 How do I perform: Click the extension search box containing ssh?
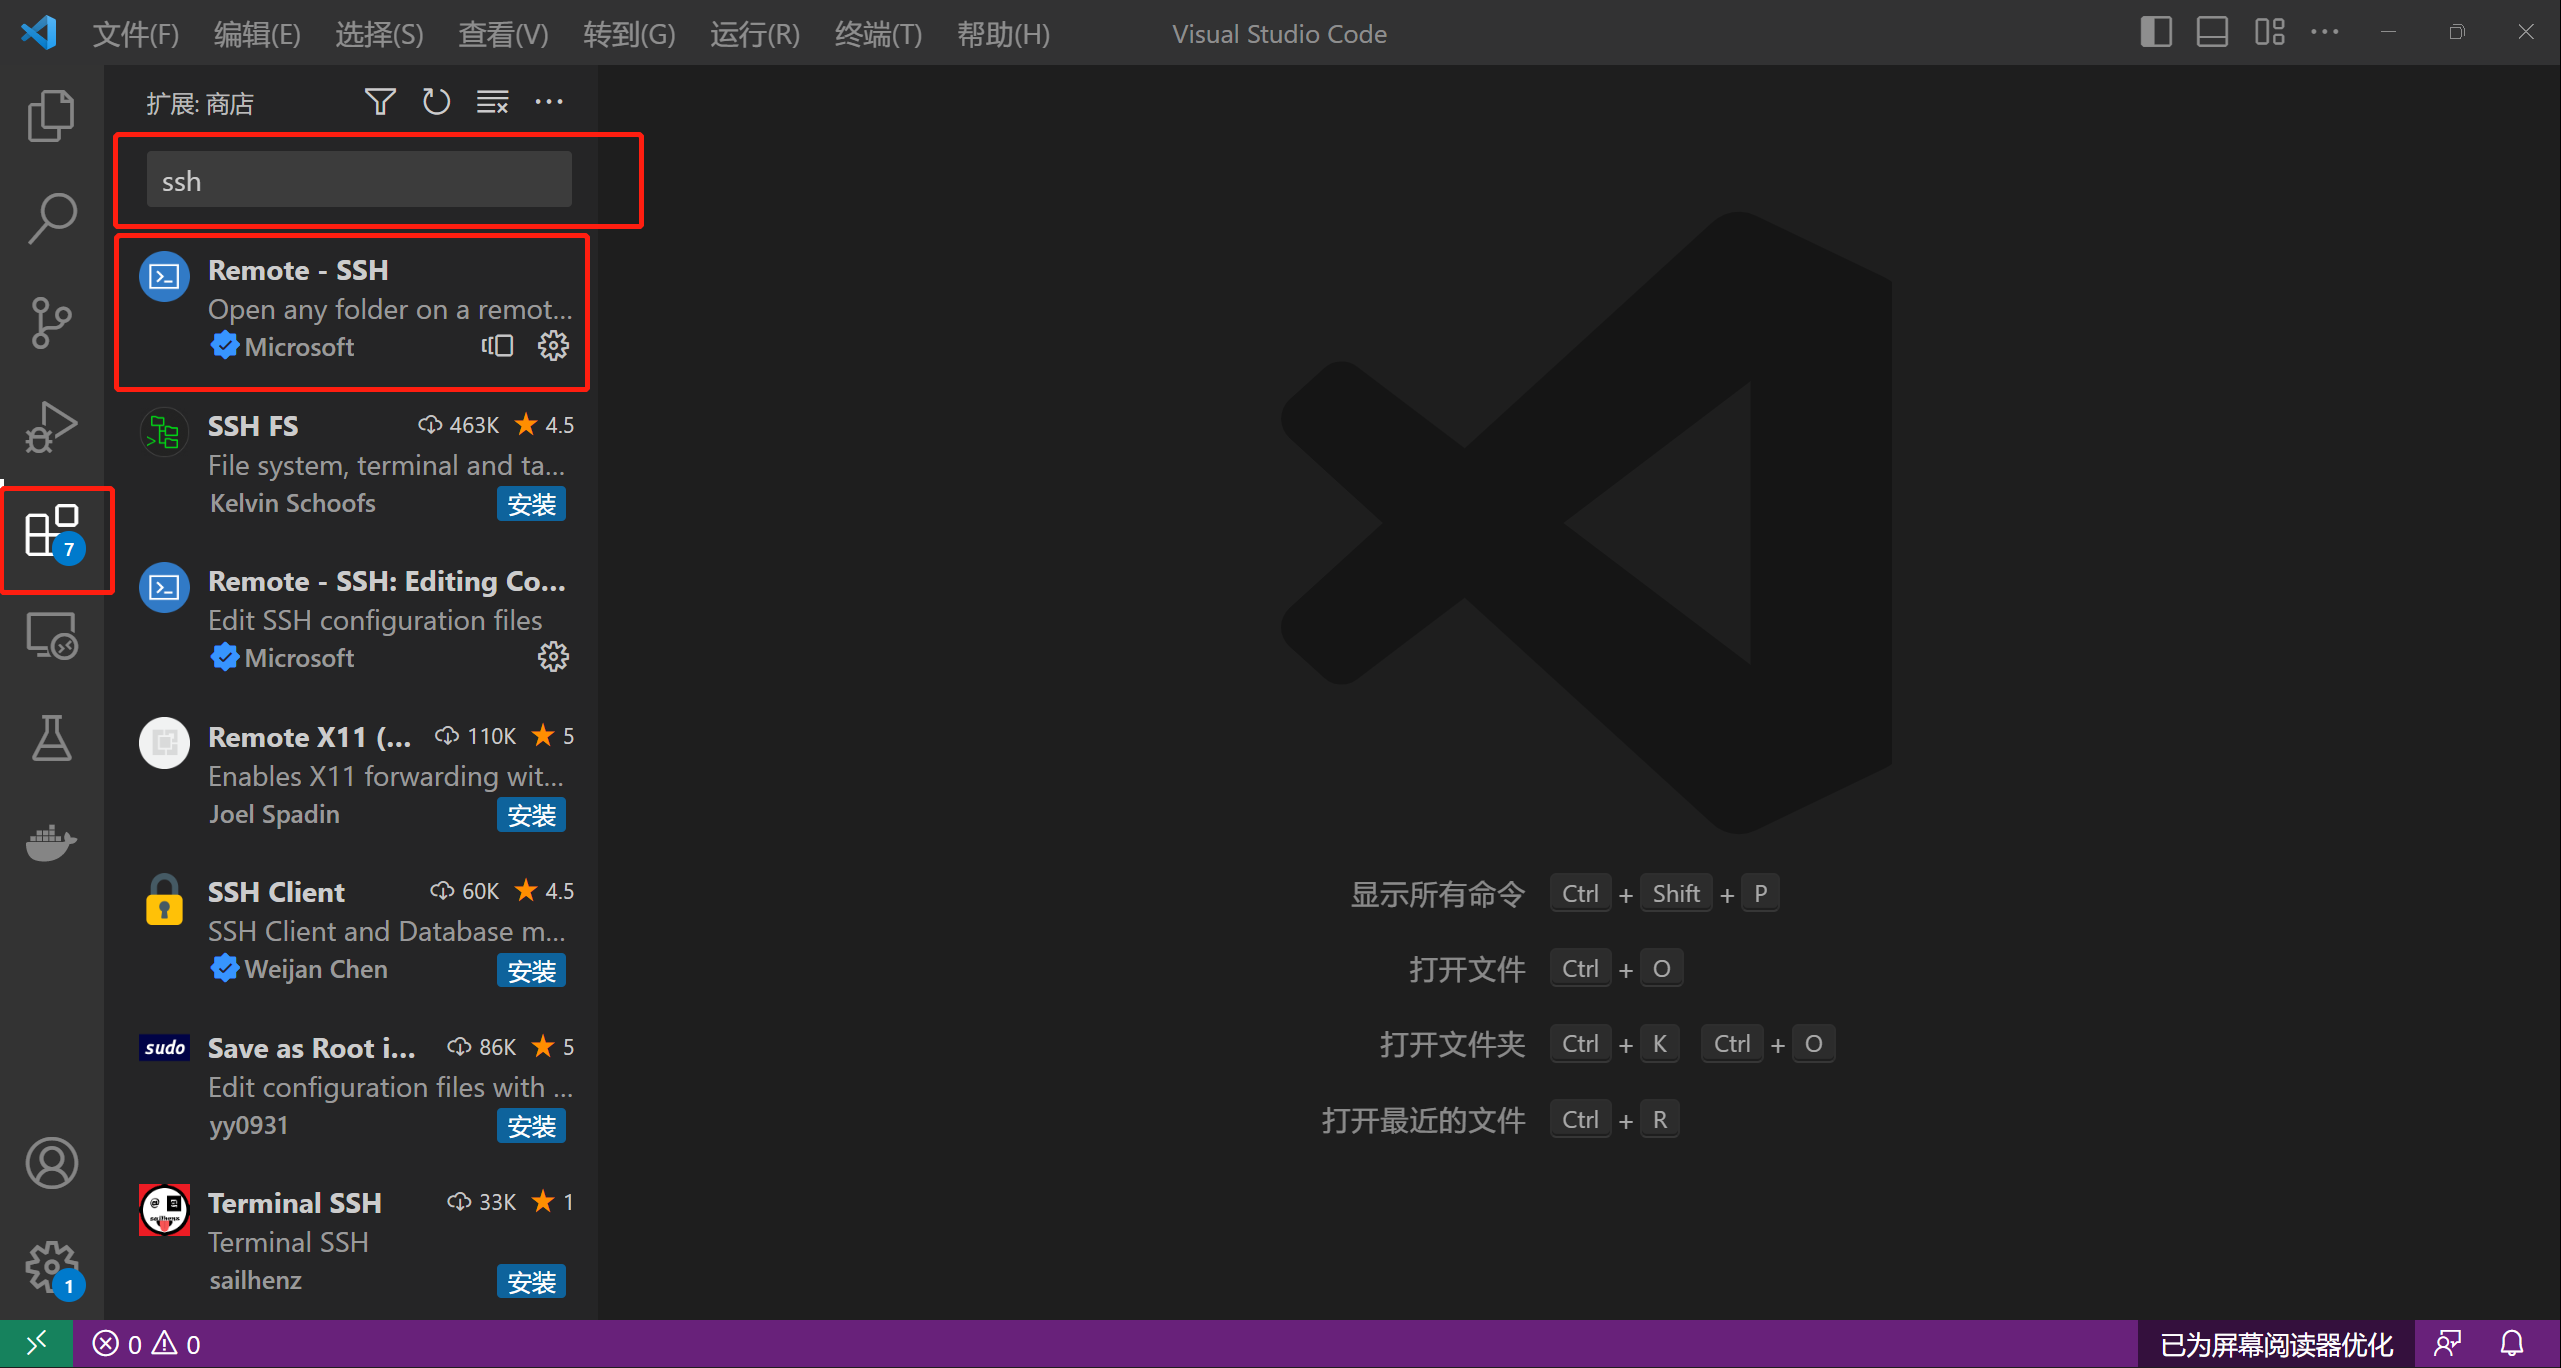pos(359,180)
